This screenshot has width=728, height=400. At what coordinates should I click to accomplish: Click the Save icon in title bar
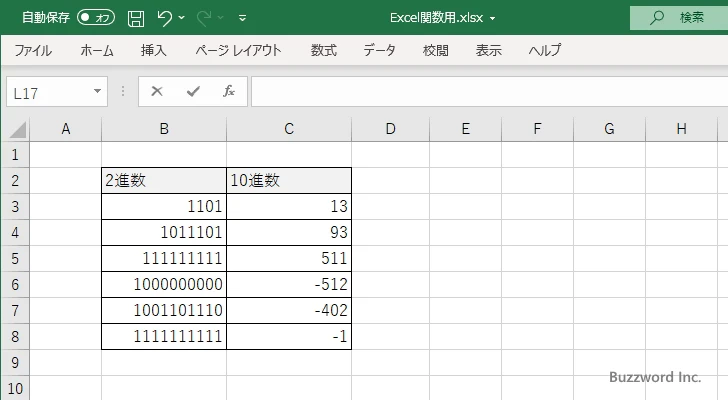tap(136, 18)
